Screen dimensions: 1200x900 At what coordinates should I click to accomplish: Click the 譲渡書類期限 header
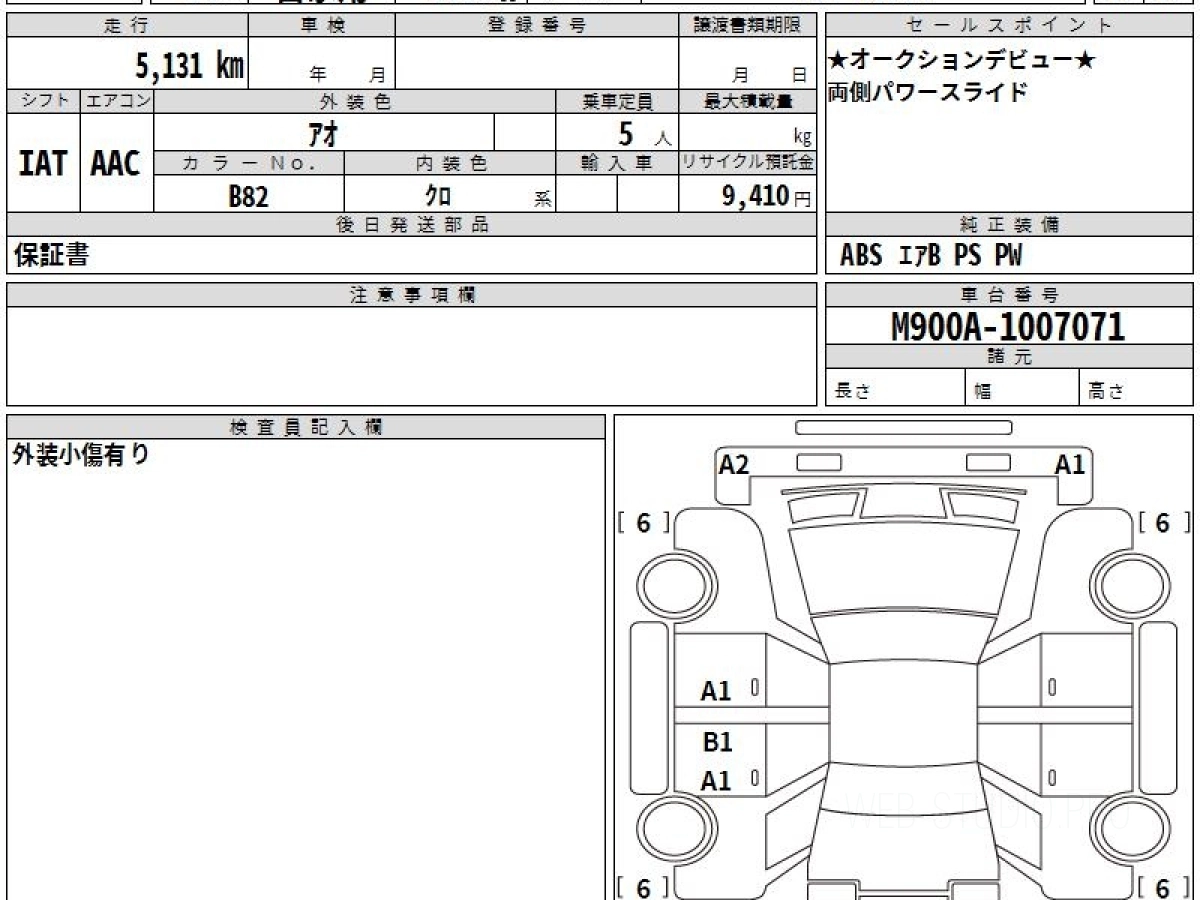(747, 26)
